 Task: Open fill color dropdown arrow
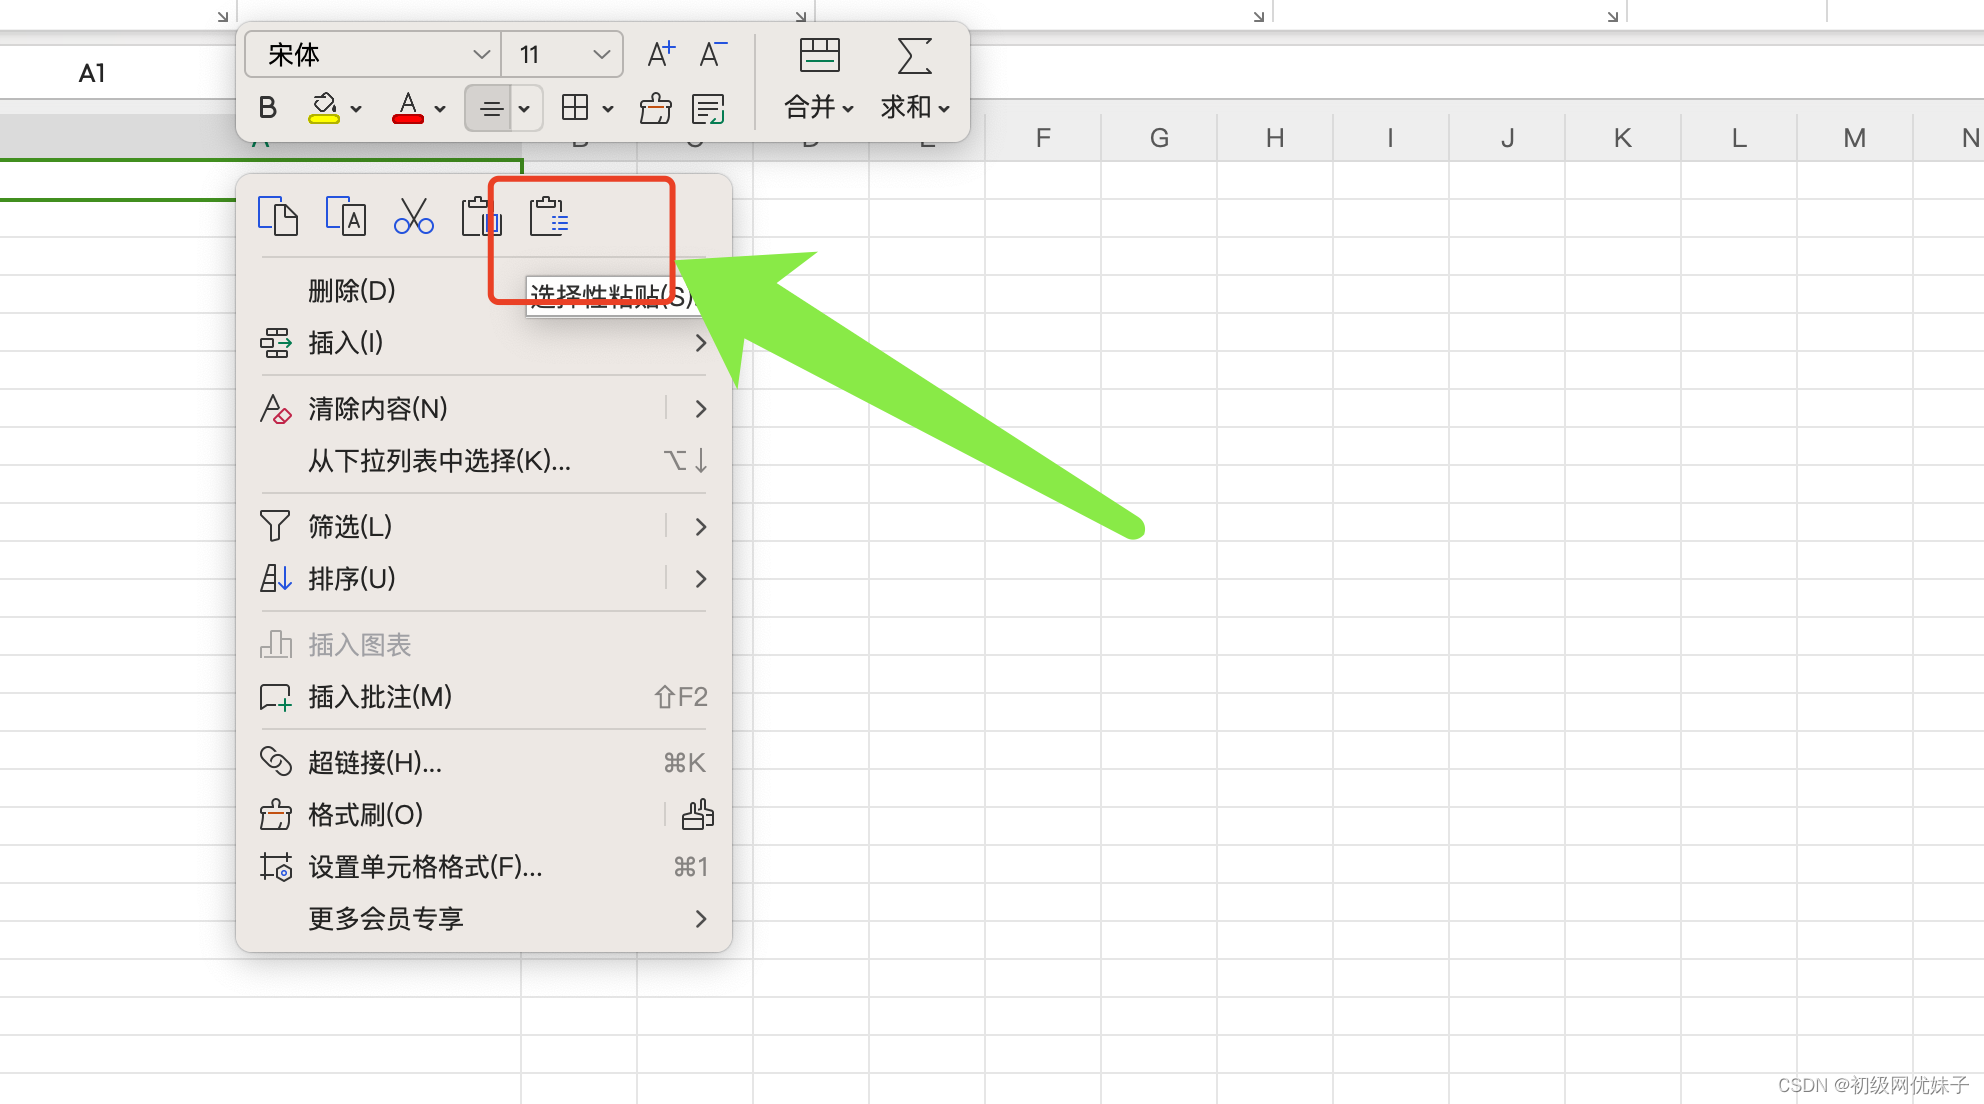(356, 108)
